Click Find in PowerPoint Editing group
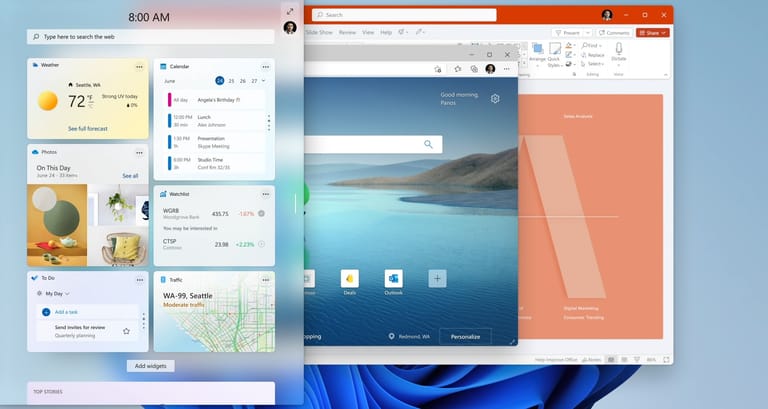768x409 pixels. coord(591,45)
